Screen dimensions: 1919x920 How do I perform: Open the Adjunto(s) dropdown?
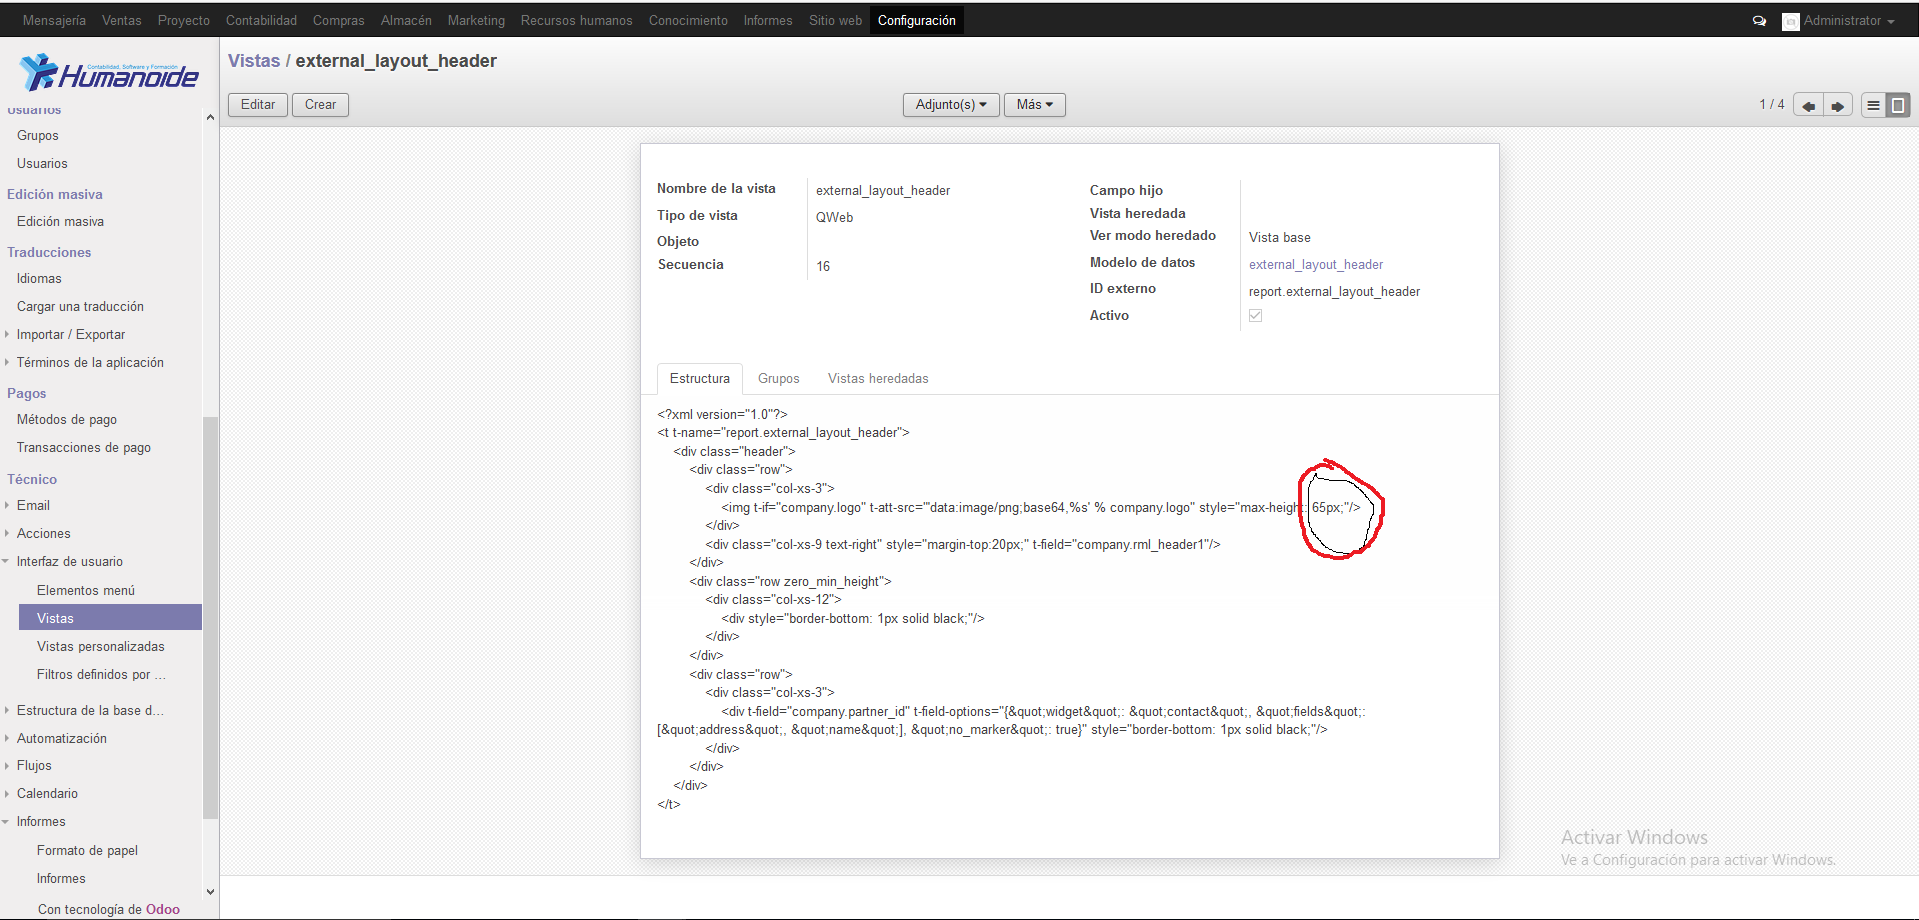coord(950,105)
